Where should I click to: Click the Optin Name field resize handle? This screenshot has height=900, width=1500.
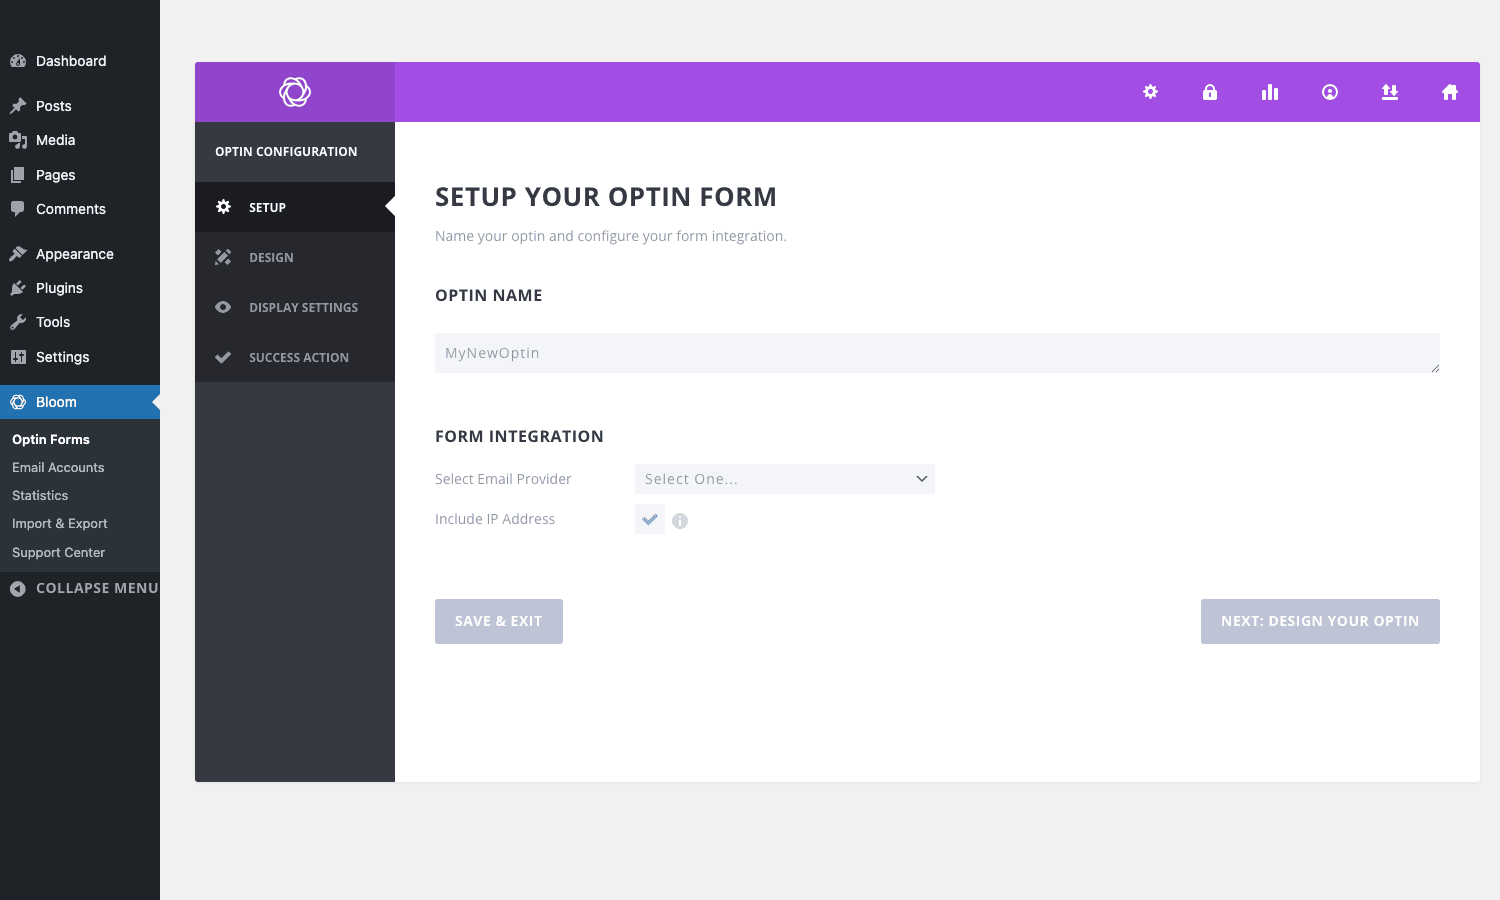pos(1435,368)
